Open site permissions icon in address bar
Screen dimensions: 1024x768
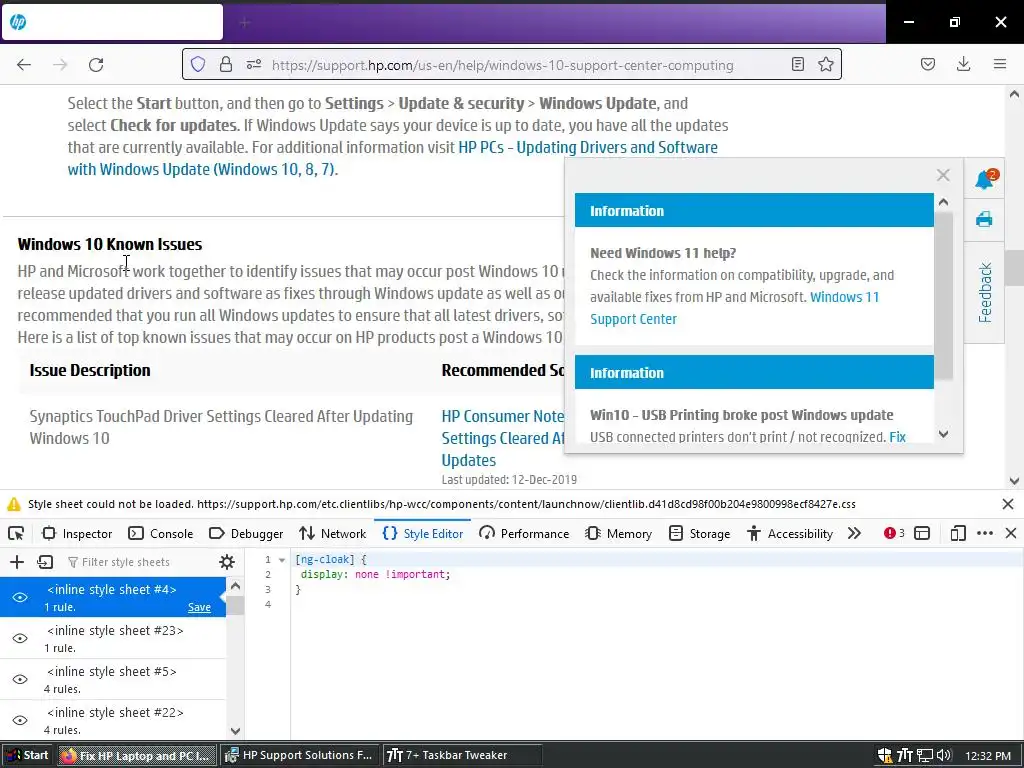point(253,64)
